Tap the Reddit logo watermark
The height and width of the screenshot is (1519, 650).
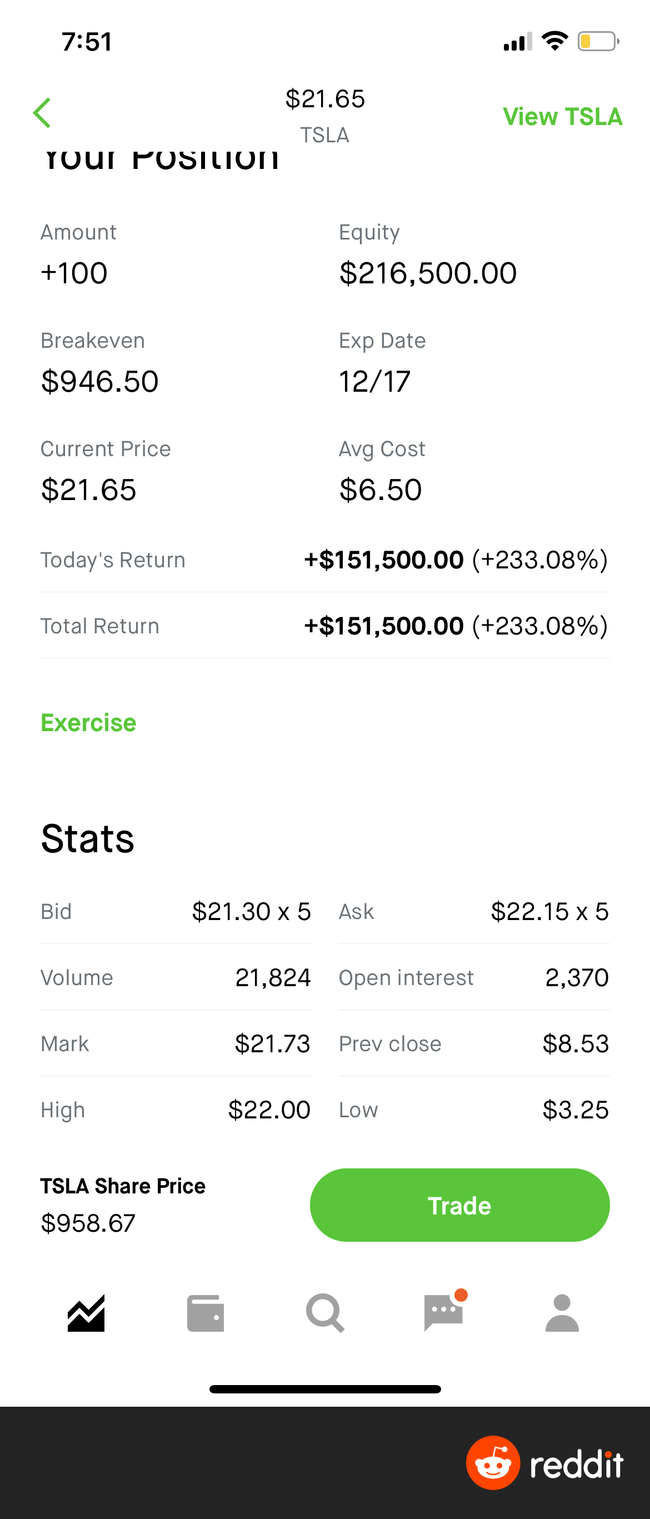tap(545, 1465)
